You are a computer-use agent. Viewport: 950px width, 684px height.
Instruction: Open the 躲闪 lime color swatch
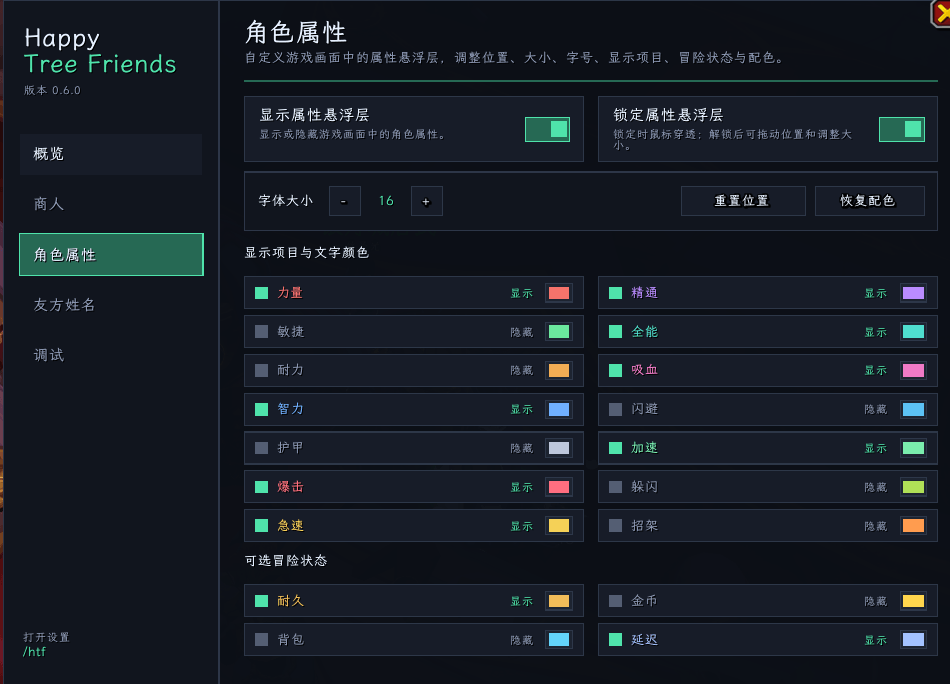pos(913,486)
